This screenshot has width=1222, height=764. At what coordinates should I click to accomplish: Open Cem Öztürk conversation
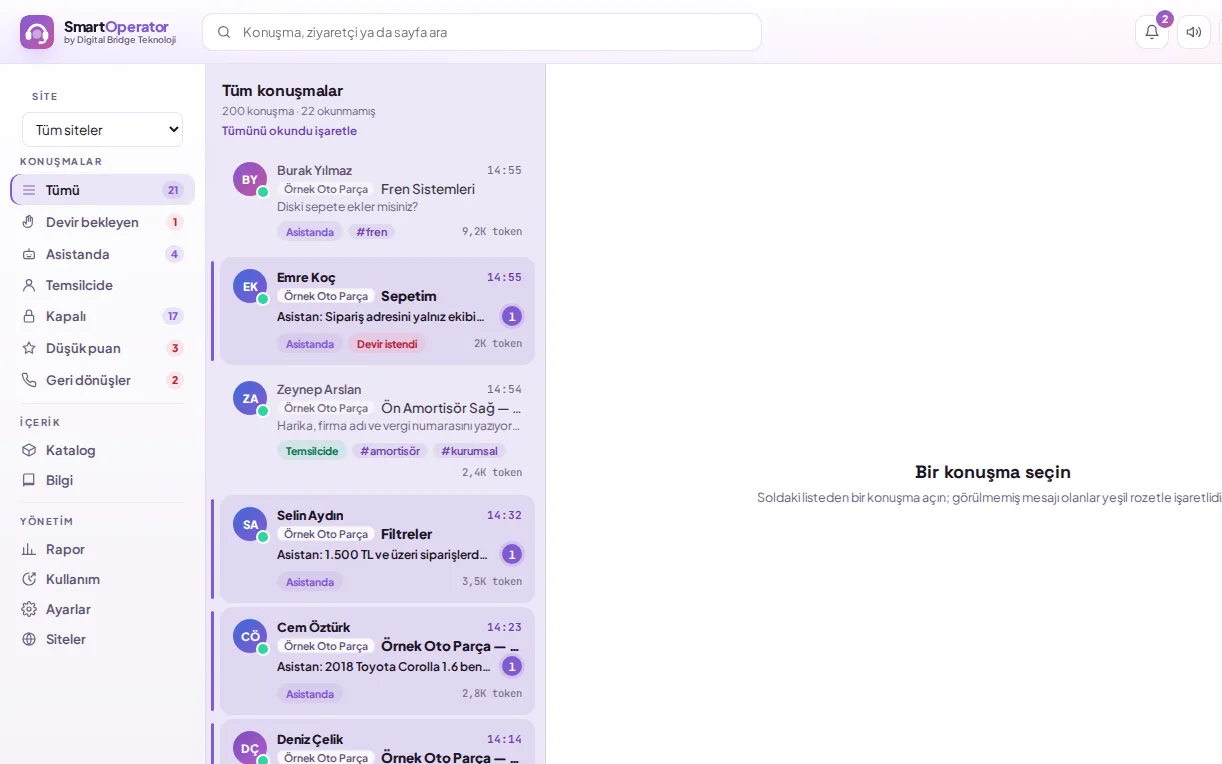tap(377, 661)
